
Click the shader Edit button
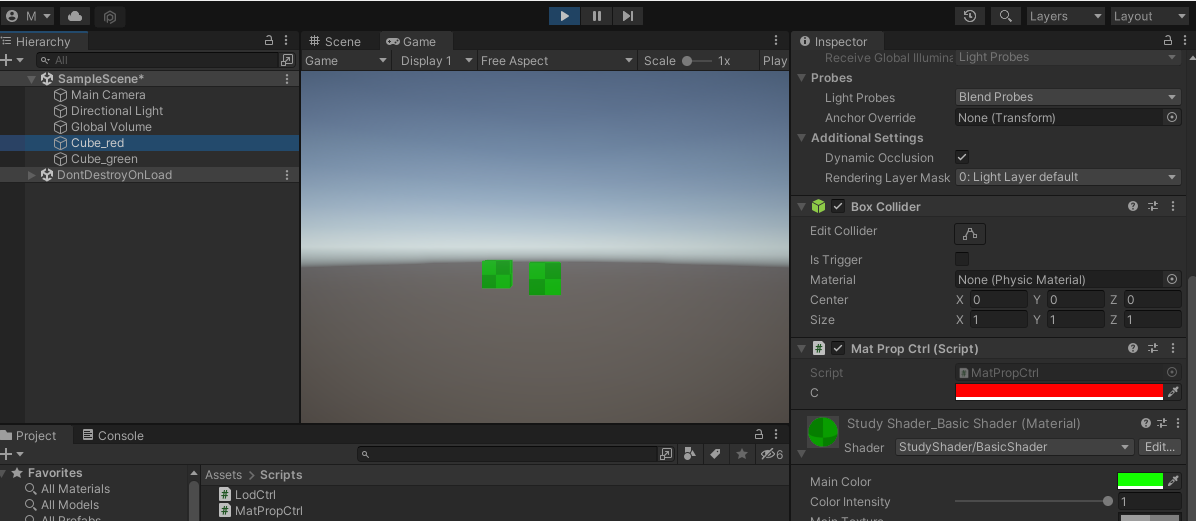(x=1160, y=447)
